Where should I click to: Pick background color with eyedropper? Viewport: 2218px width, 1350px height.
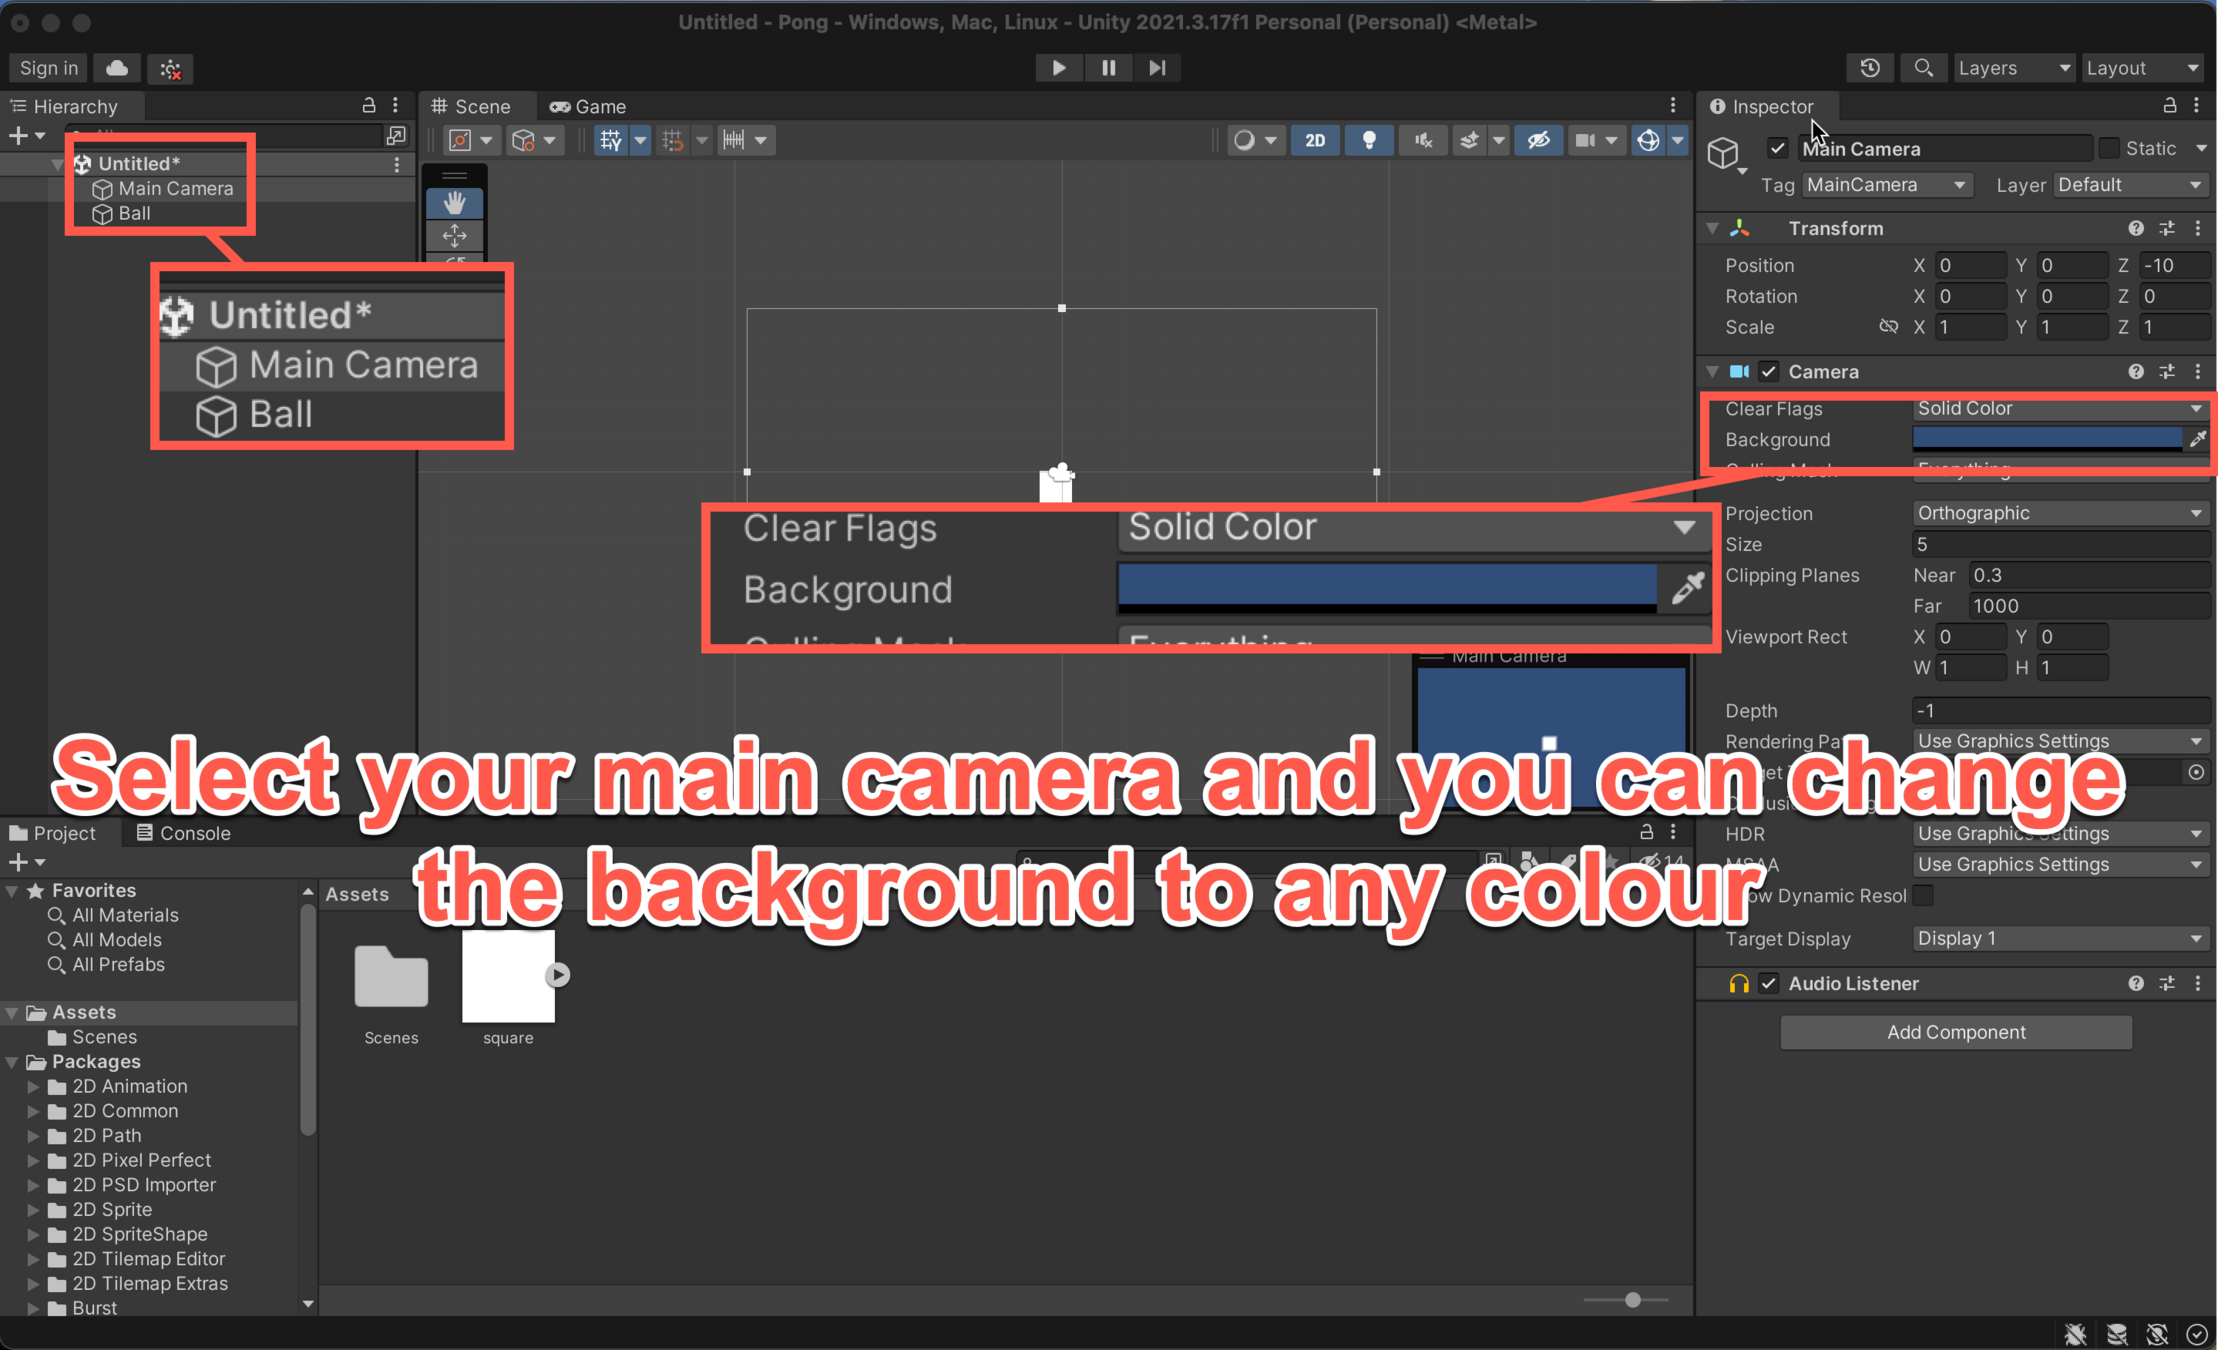pyautogui.click(x=2197, y=439)
